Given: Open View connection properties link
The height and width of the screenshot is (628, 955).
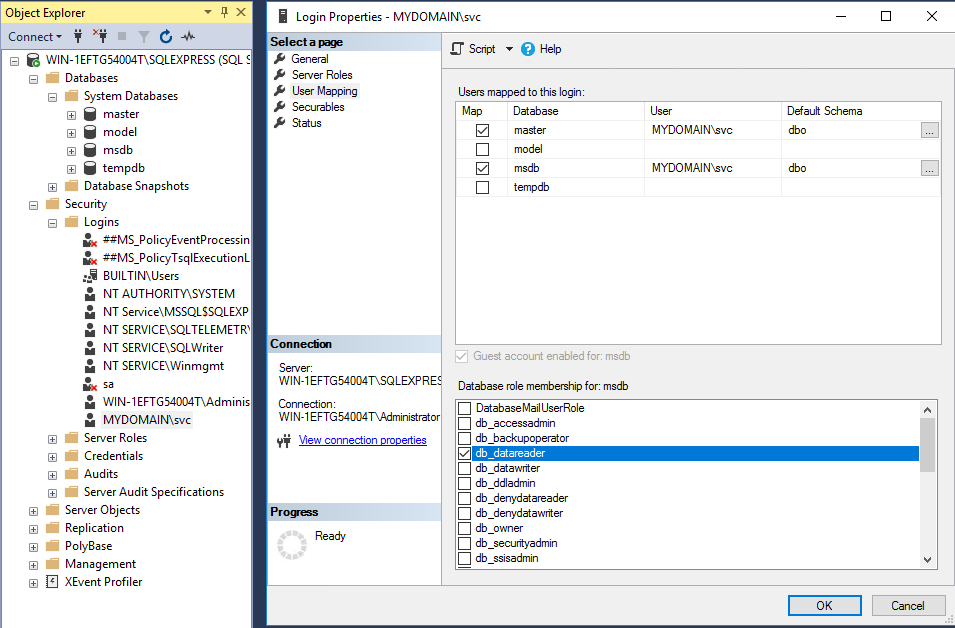Looking at the screenshot, I should (x=362, y=440).
